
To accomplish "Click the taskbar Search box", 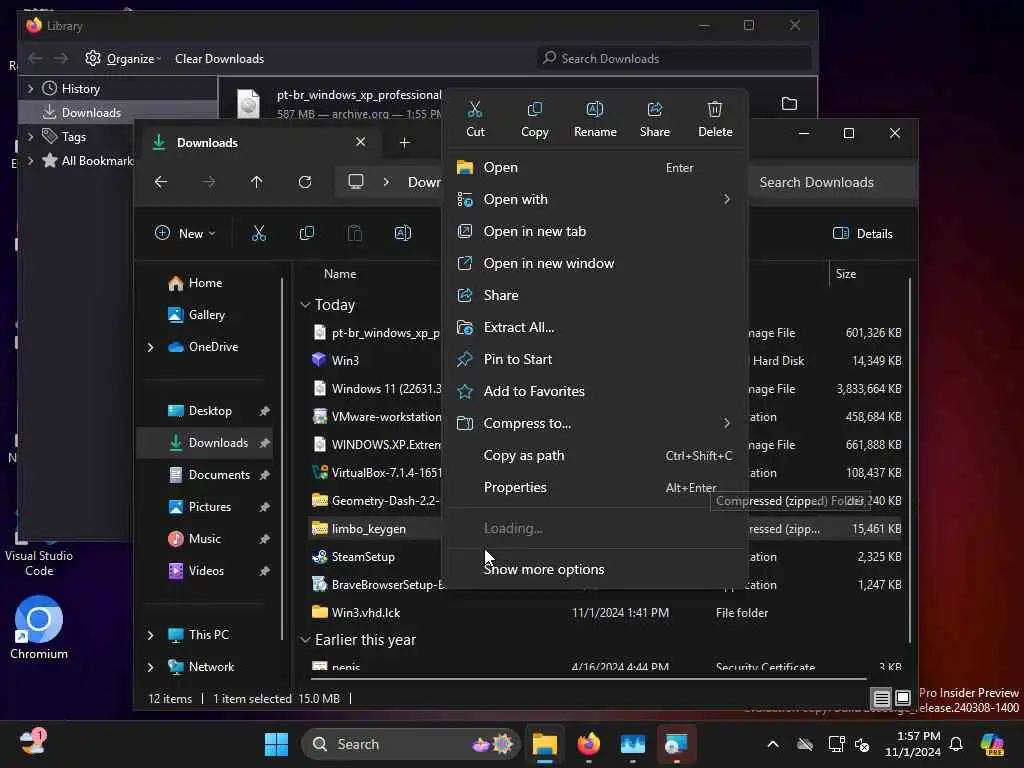I will pos(410,744).
